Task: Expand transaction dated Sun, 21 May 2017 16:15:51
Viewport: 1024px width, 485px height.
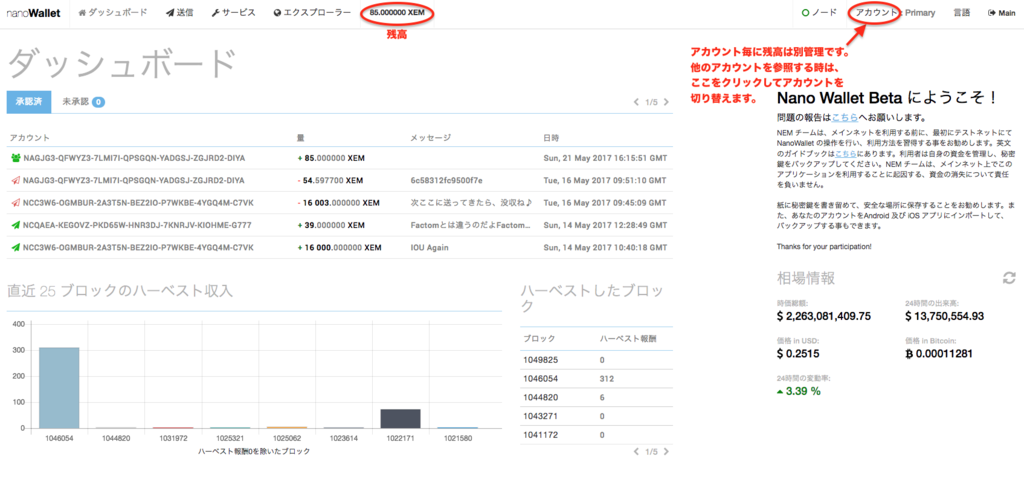Action: pyautogui.click(x=340, y=158)
